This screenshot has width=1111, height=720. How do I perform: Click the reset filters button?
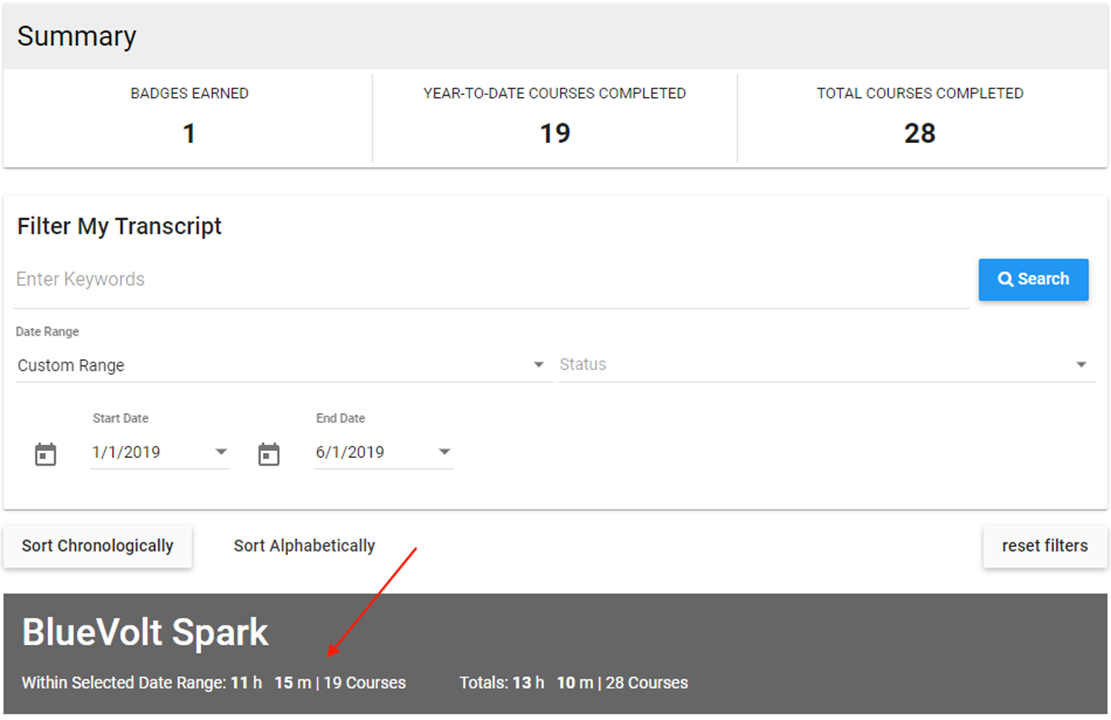point(1045,546)
